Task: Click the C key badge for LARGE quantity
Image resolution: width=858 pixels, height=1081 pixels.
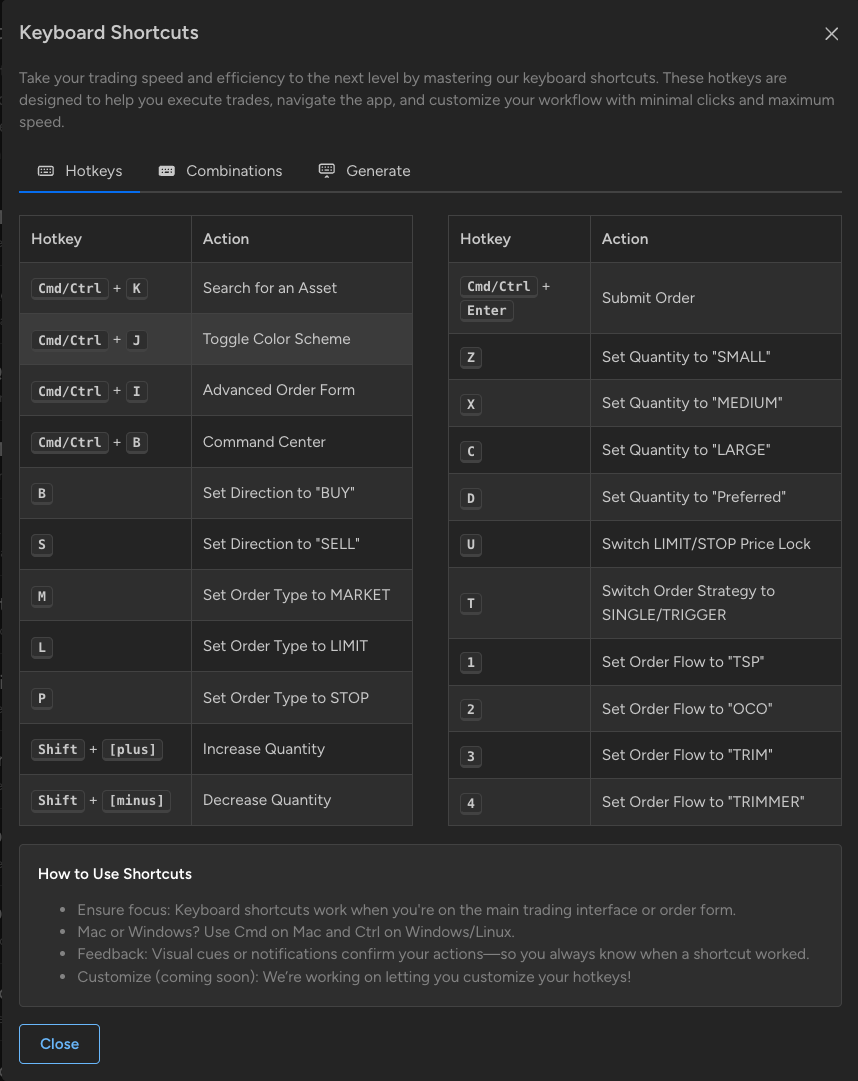Action: point(471,452)
